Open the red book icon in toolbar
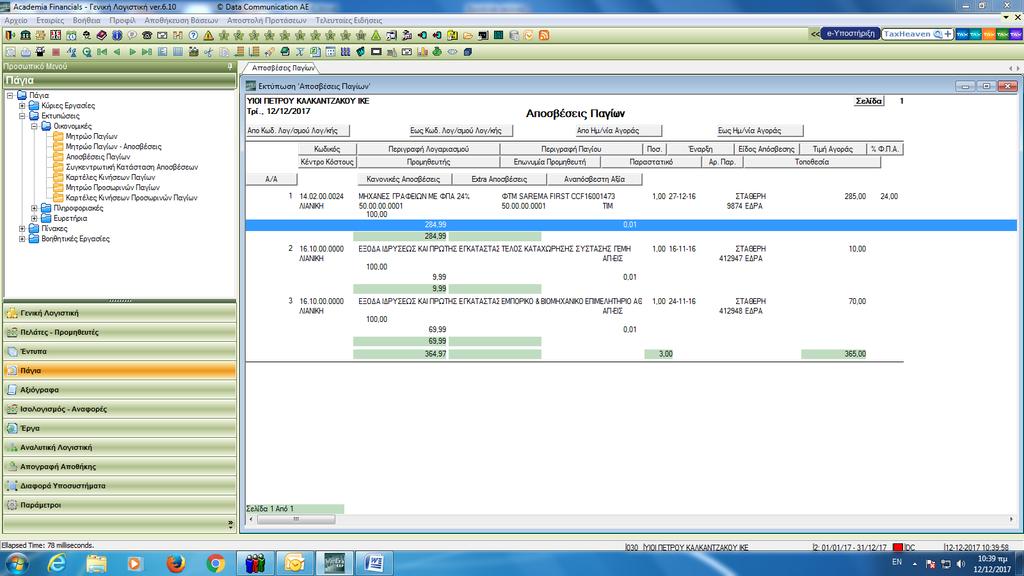Image resolution: width=1024 pixels, height=576 pixels. pos(101,35)
